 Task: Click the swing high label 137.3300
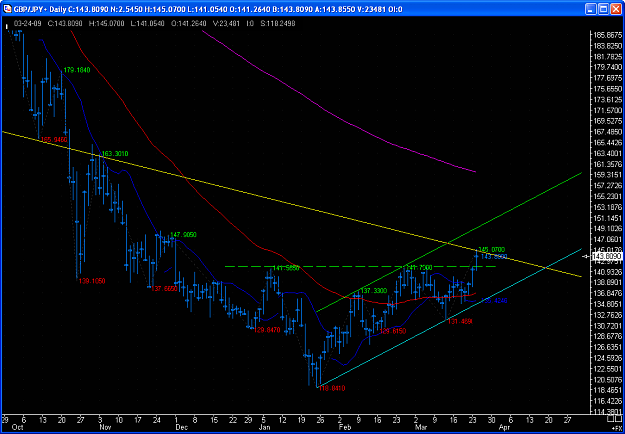pyautogui.click(x=374, y=291)
